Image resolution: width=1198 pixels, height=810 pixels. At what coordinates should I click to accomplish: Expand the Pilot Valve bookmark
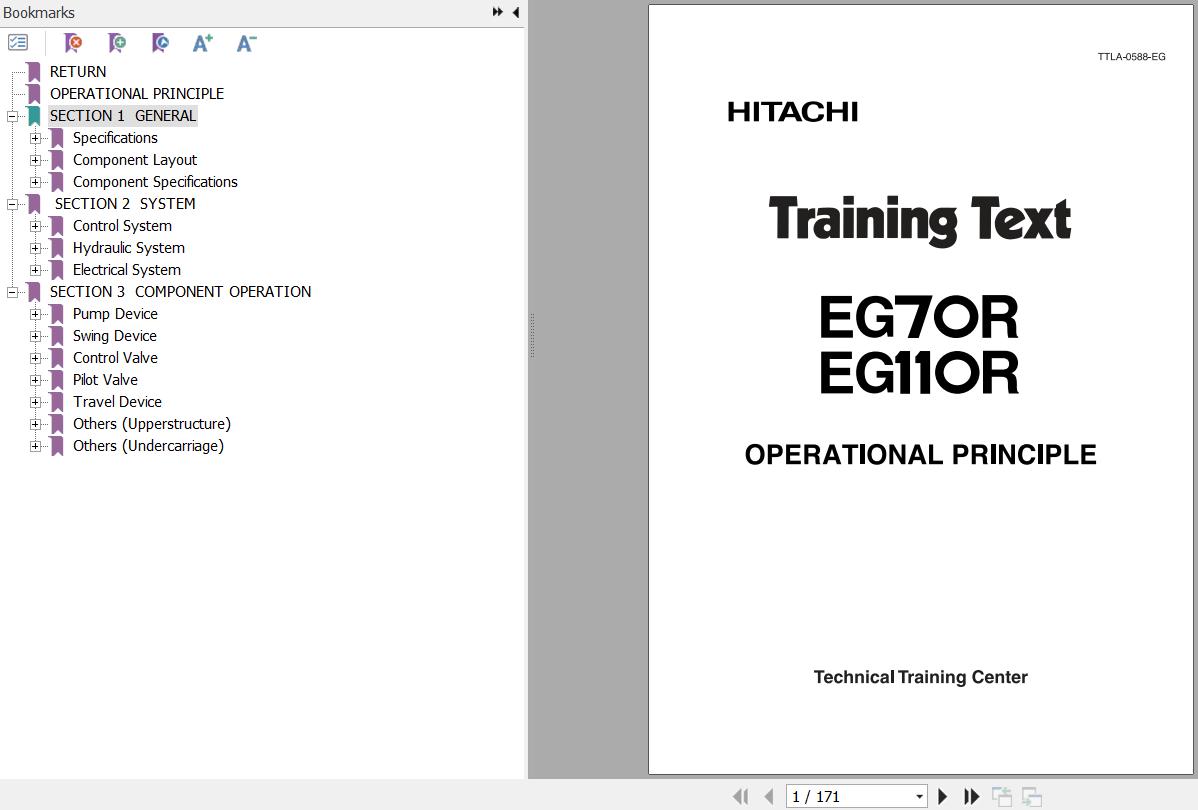[35, 380]
